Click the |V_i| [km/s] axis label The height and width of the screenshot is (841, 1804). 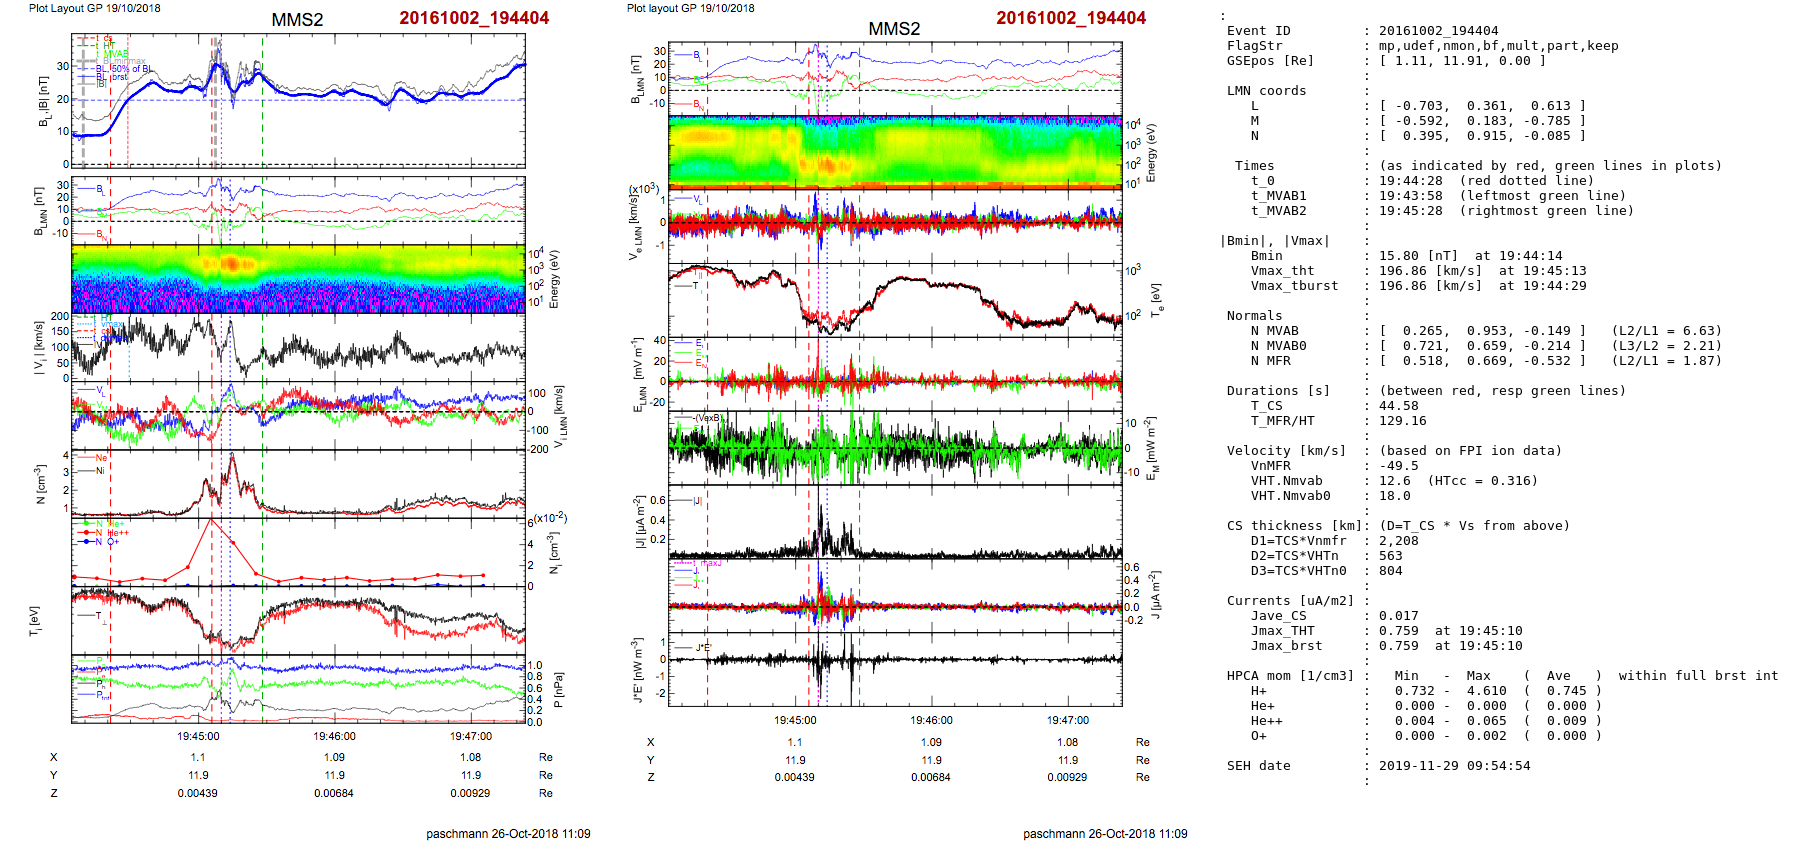click(39, 349)
